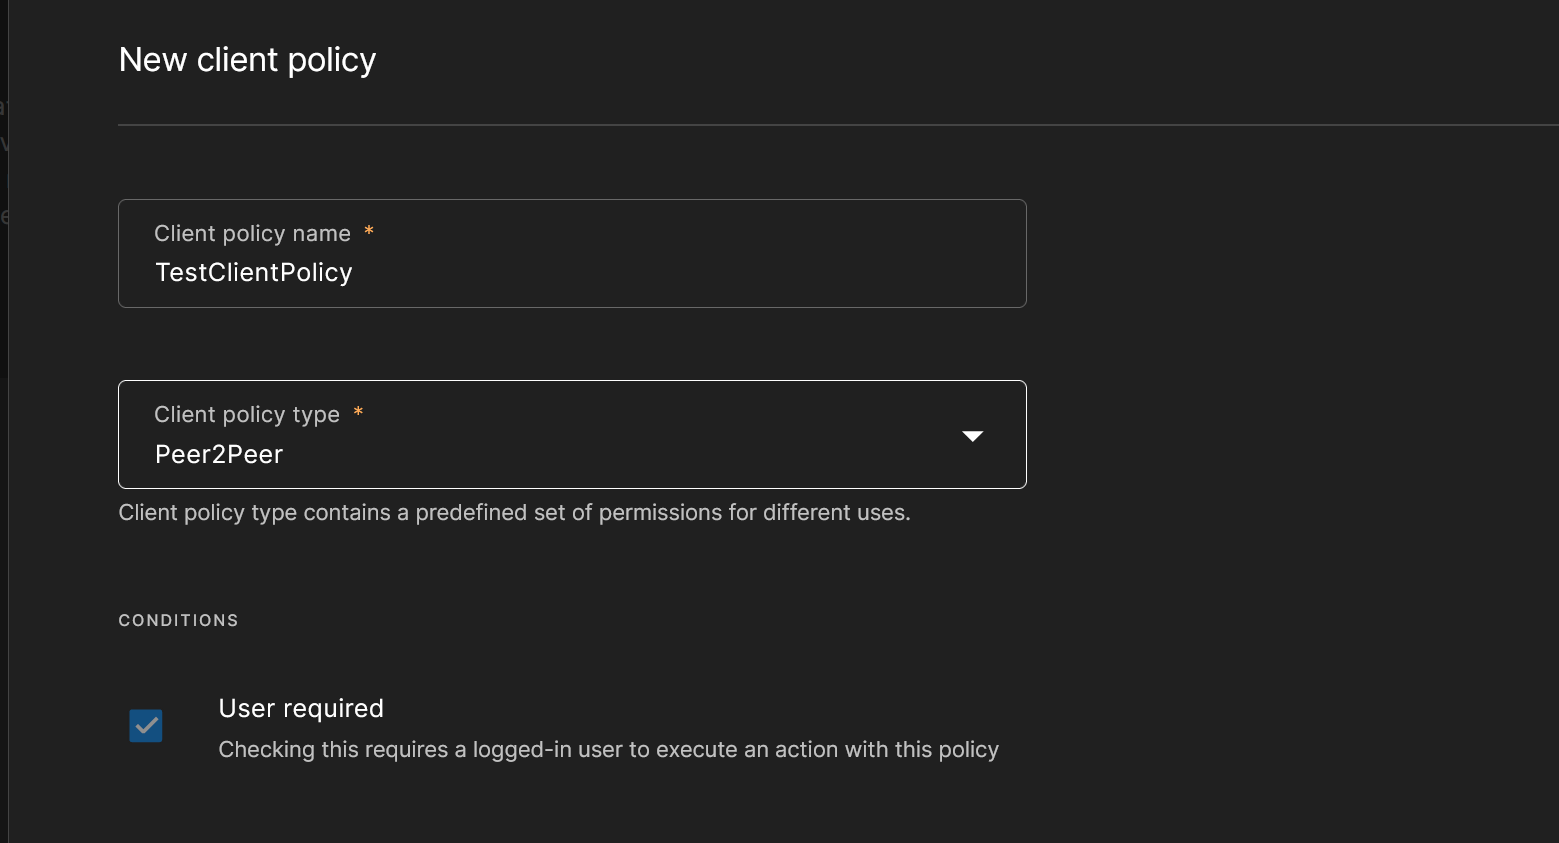The height and width of the screenshot is (843, 1559).
Task: Click the 'Checking this requires a logged-in user' description
Action: coord(608,750)
